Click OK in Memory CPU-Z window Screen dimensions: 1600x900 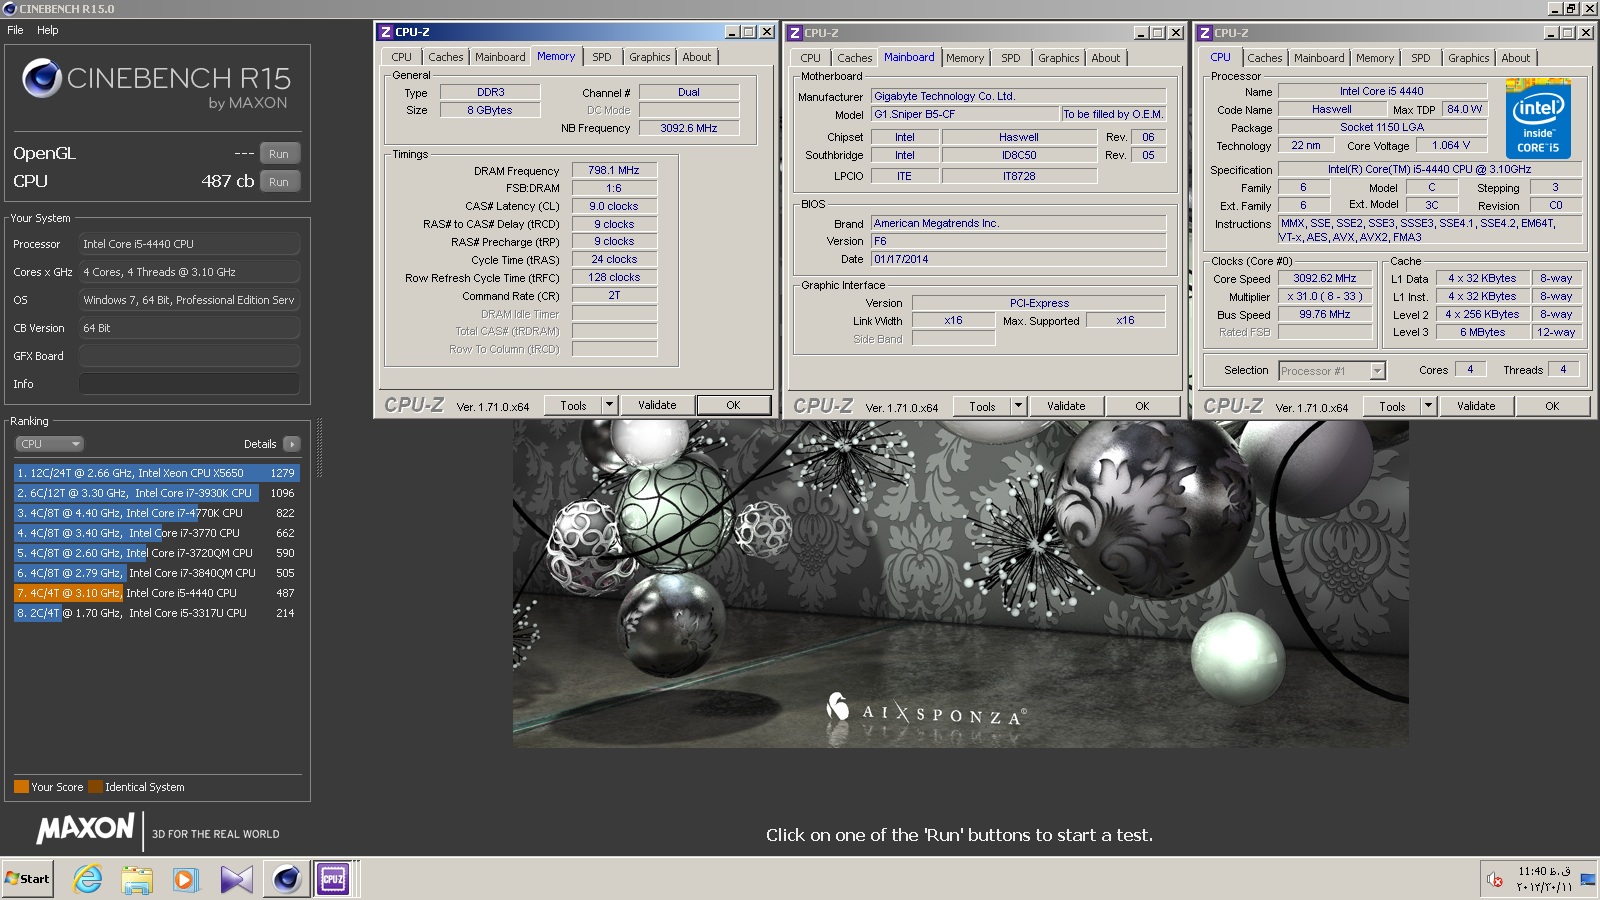[733, 405]
